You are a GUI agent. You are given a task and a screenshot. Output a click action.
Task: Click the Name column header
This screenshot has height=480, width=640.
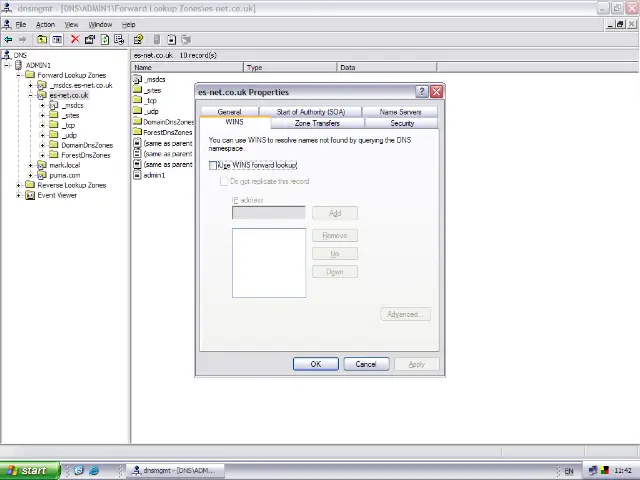pos(188,67)
